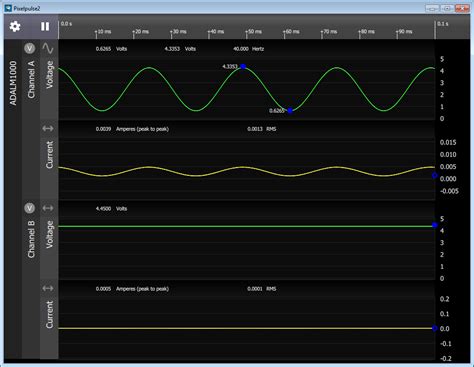Click Channel B current blue handle
The width and height of the screenshot is (474, 367).
point(435,328)
